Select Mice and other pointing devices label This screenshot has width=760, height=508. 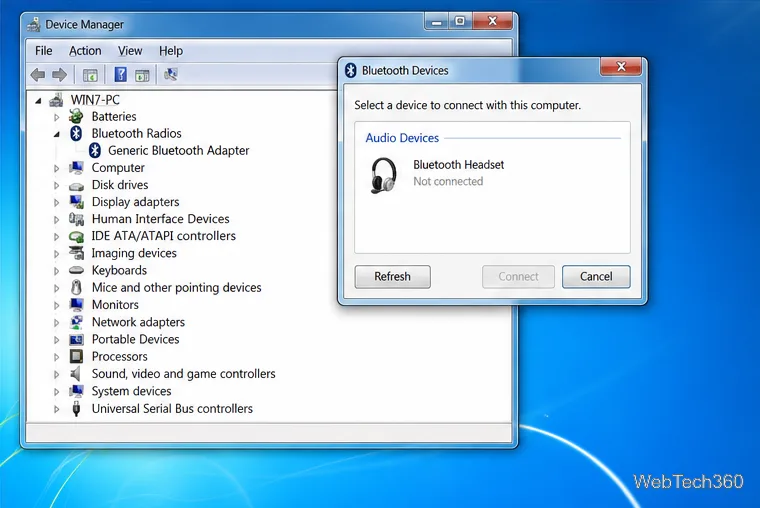pos(176,288)
